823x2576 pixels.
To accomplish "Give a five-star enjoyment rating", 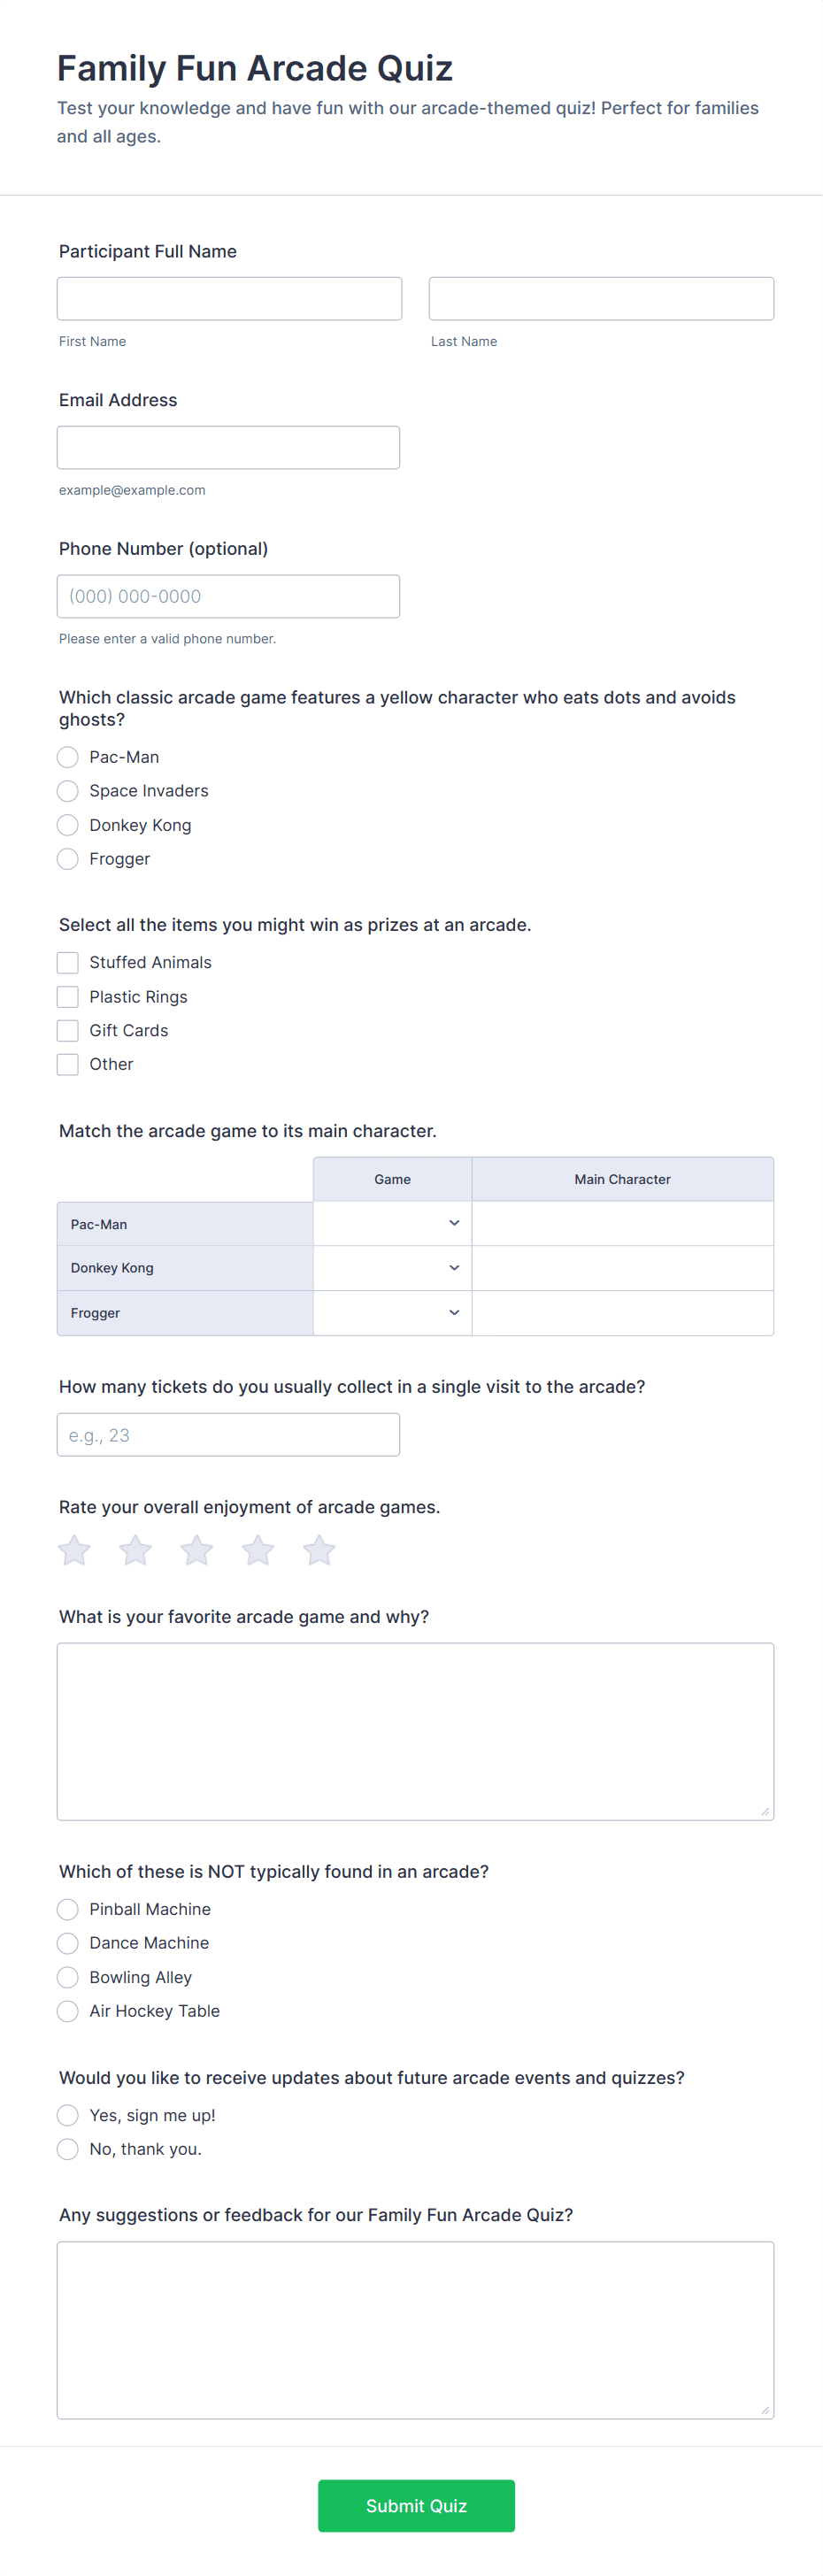I will tap(319, 1550).
